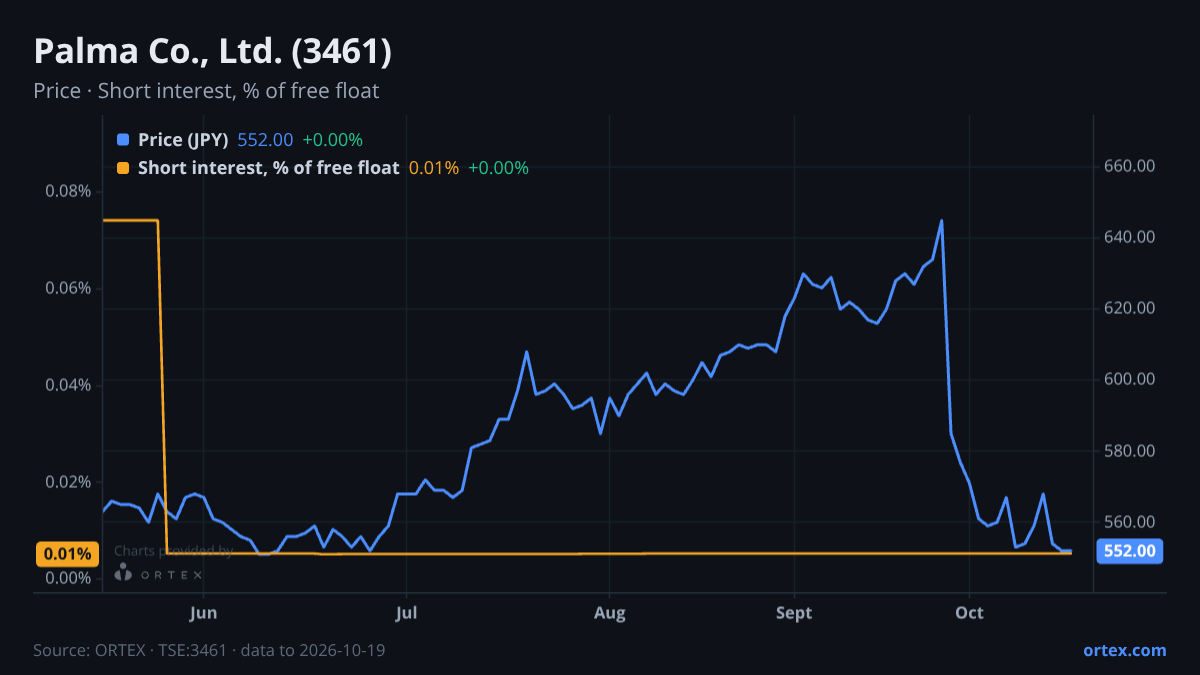Click the green +0.00% next to Price
The width and height of the screenshot is (1200, 675).
(332, 140)
